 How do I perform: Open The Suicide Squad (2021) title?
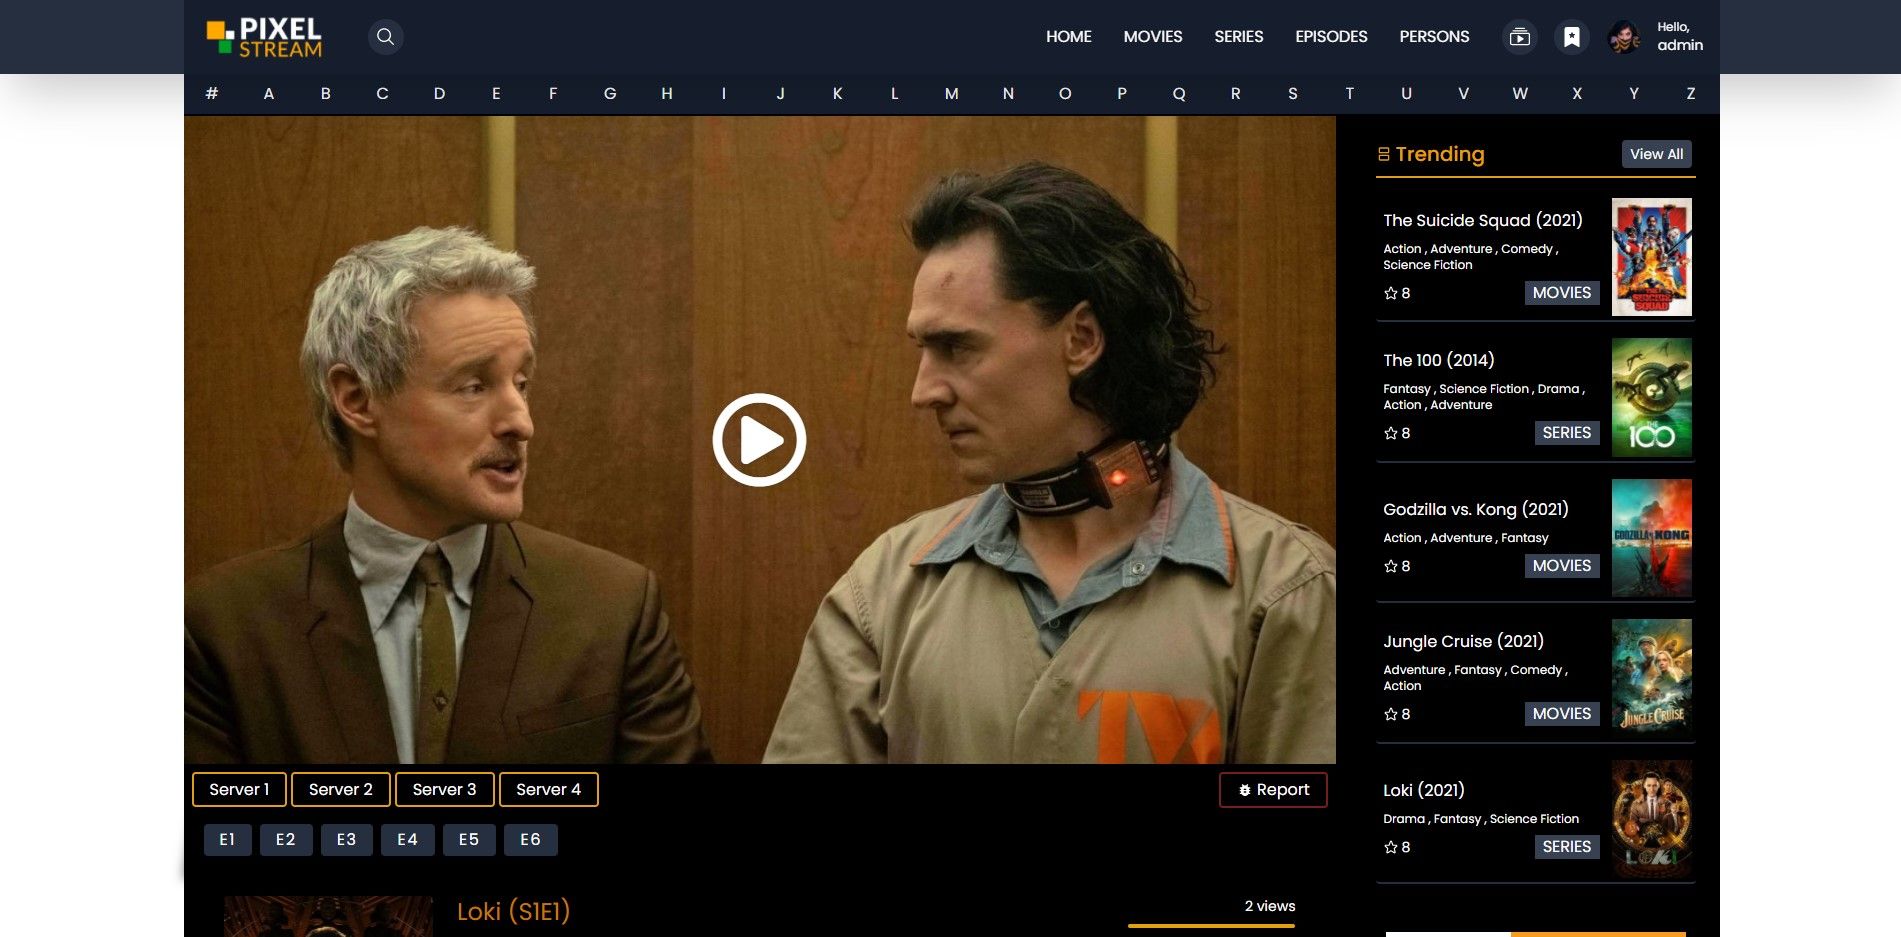(x=1483, y=220)
